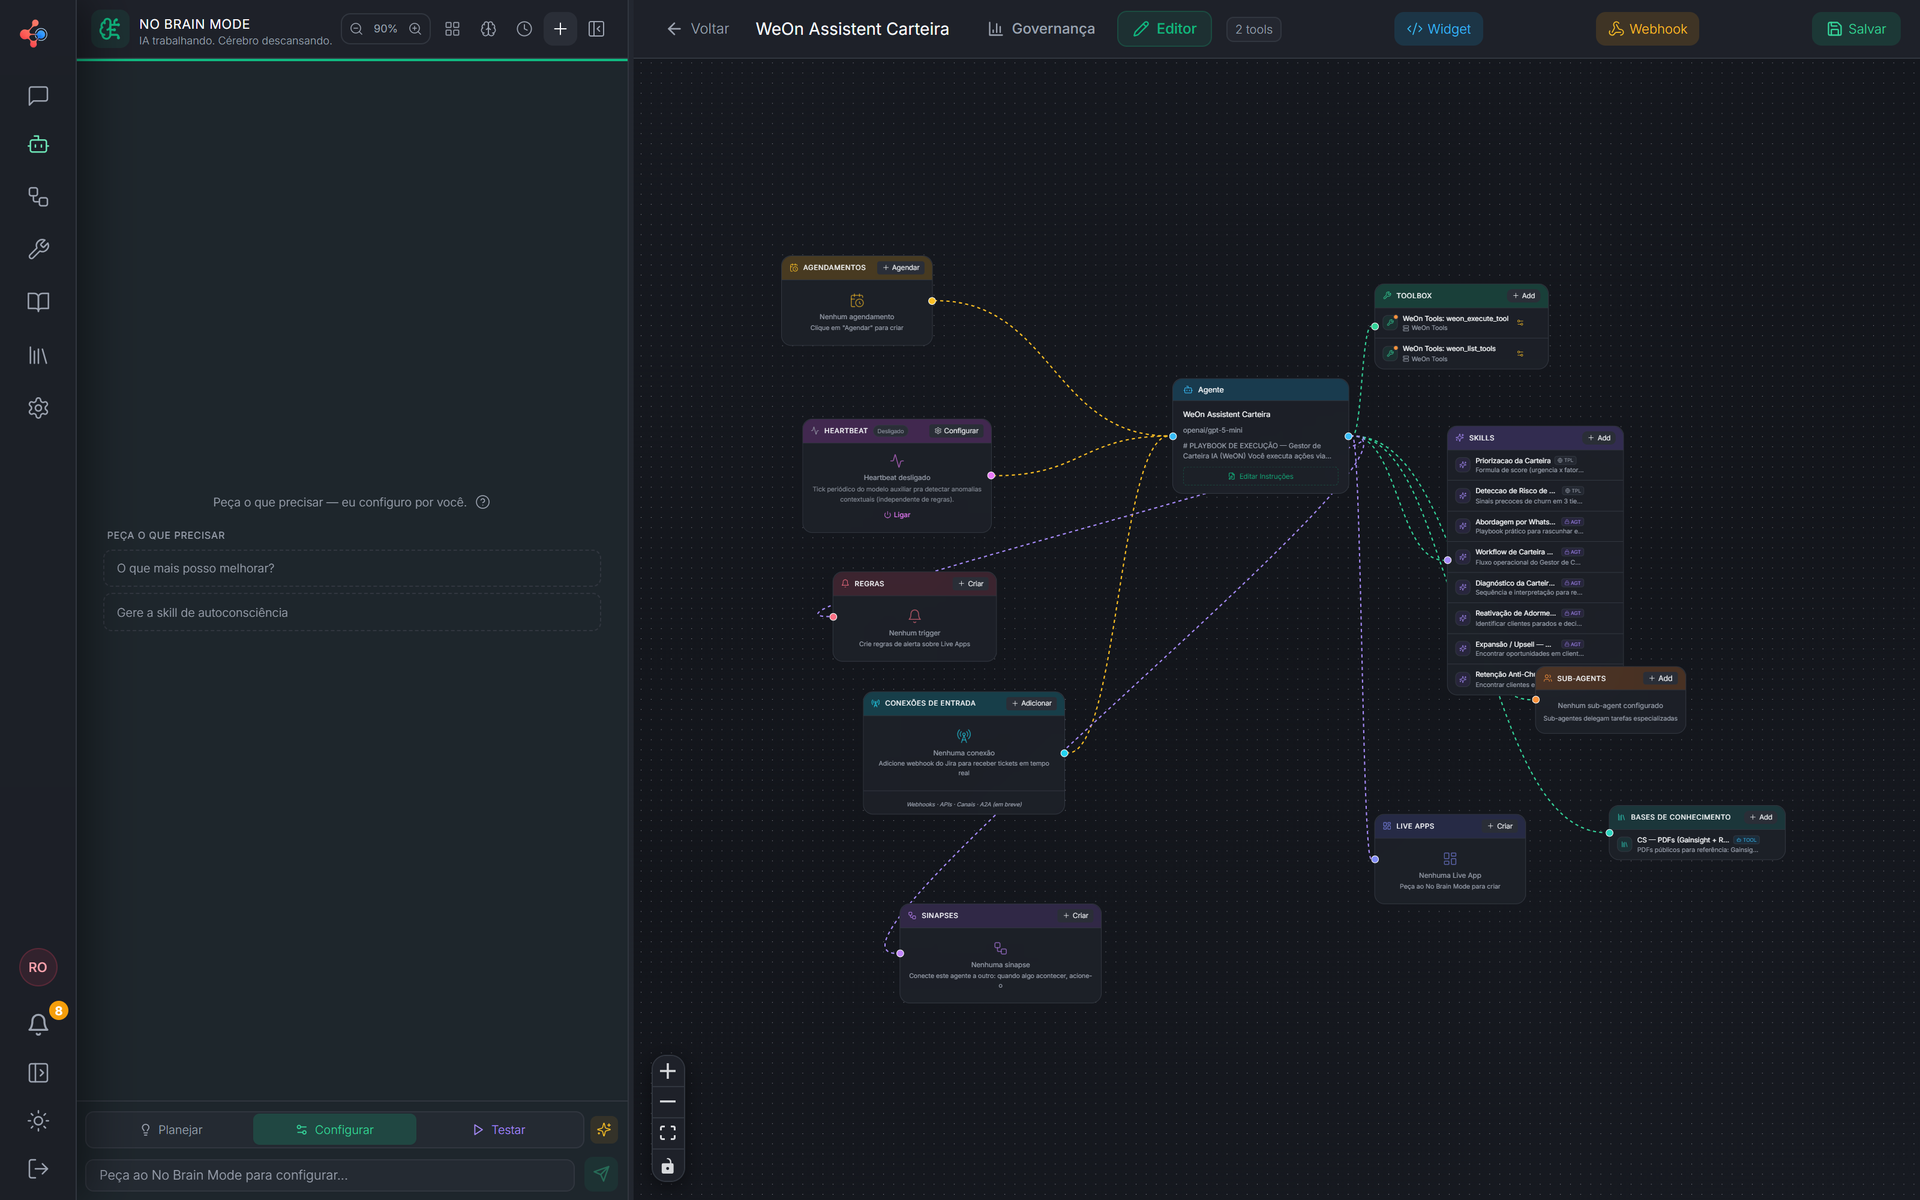Click the RO user avatar

coord(38,967)
